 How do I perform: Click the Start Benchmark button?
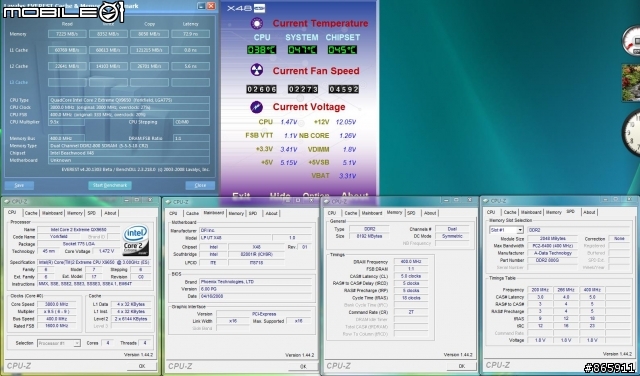(110, 185)
